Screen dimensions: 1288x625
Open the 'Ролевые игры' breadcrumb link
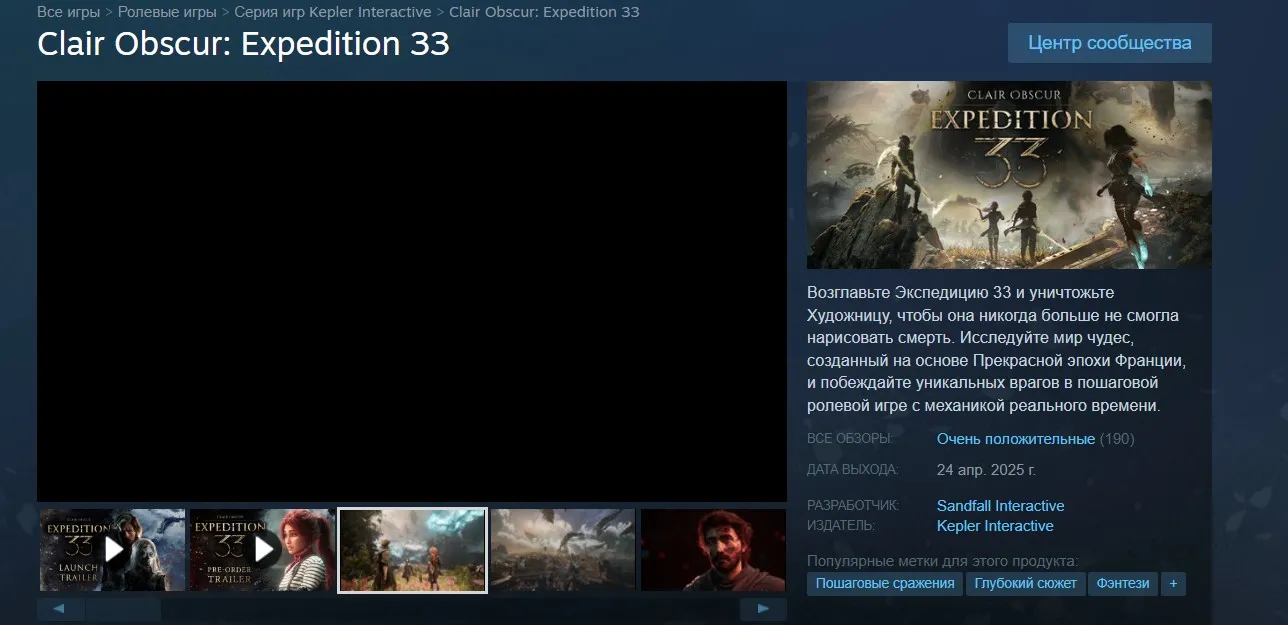tap(167, 12)
